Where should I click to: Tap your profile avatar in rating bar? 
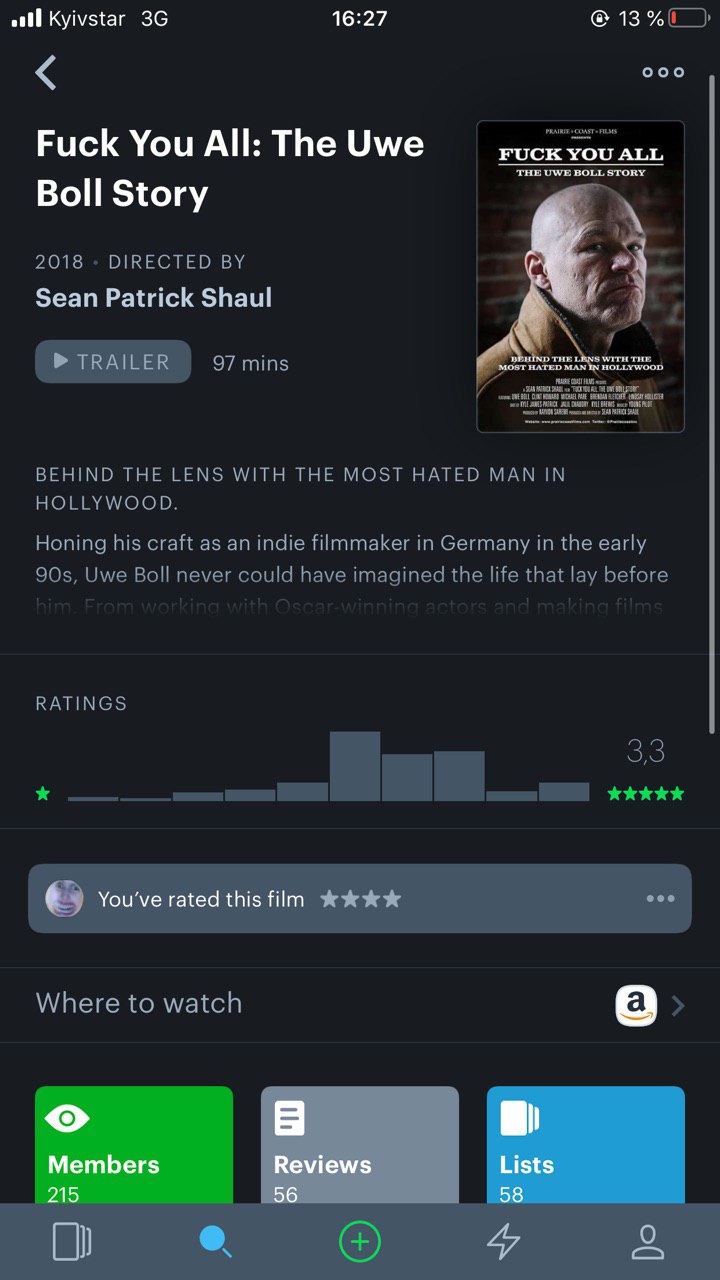coord(64,899)
